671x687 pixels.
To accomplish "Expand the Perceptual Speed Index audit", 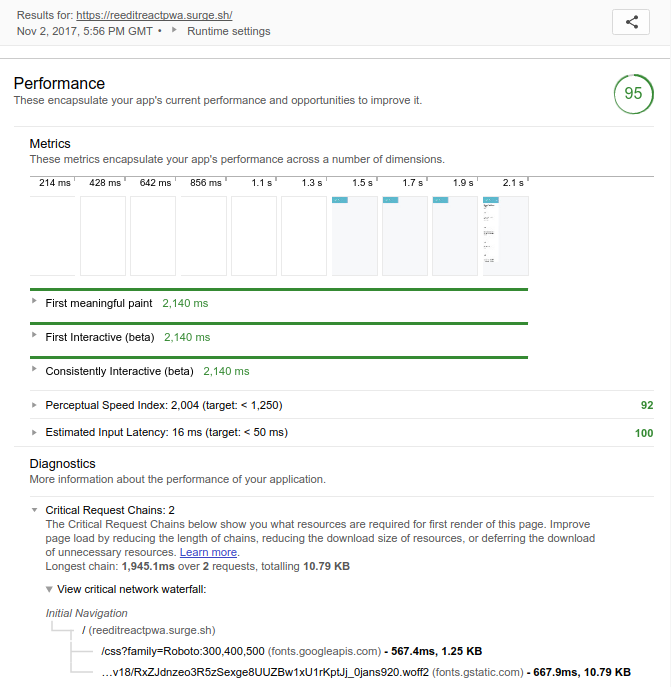I will click(x=164, y=405).
